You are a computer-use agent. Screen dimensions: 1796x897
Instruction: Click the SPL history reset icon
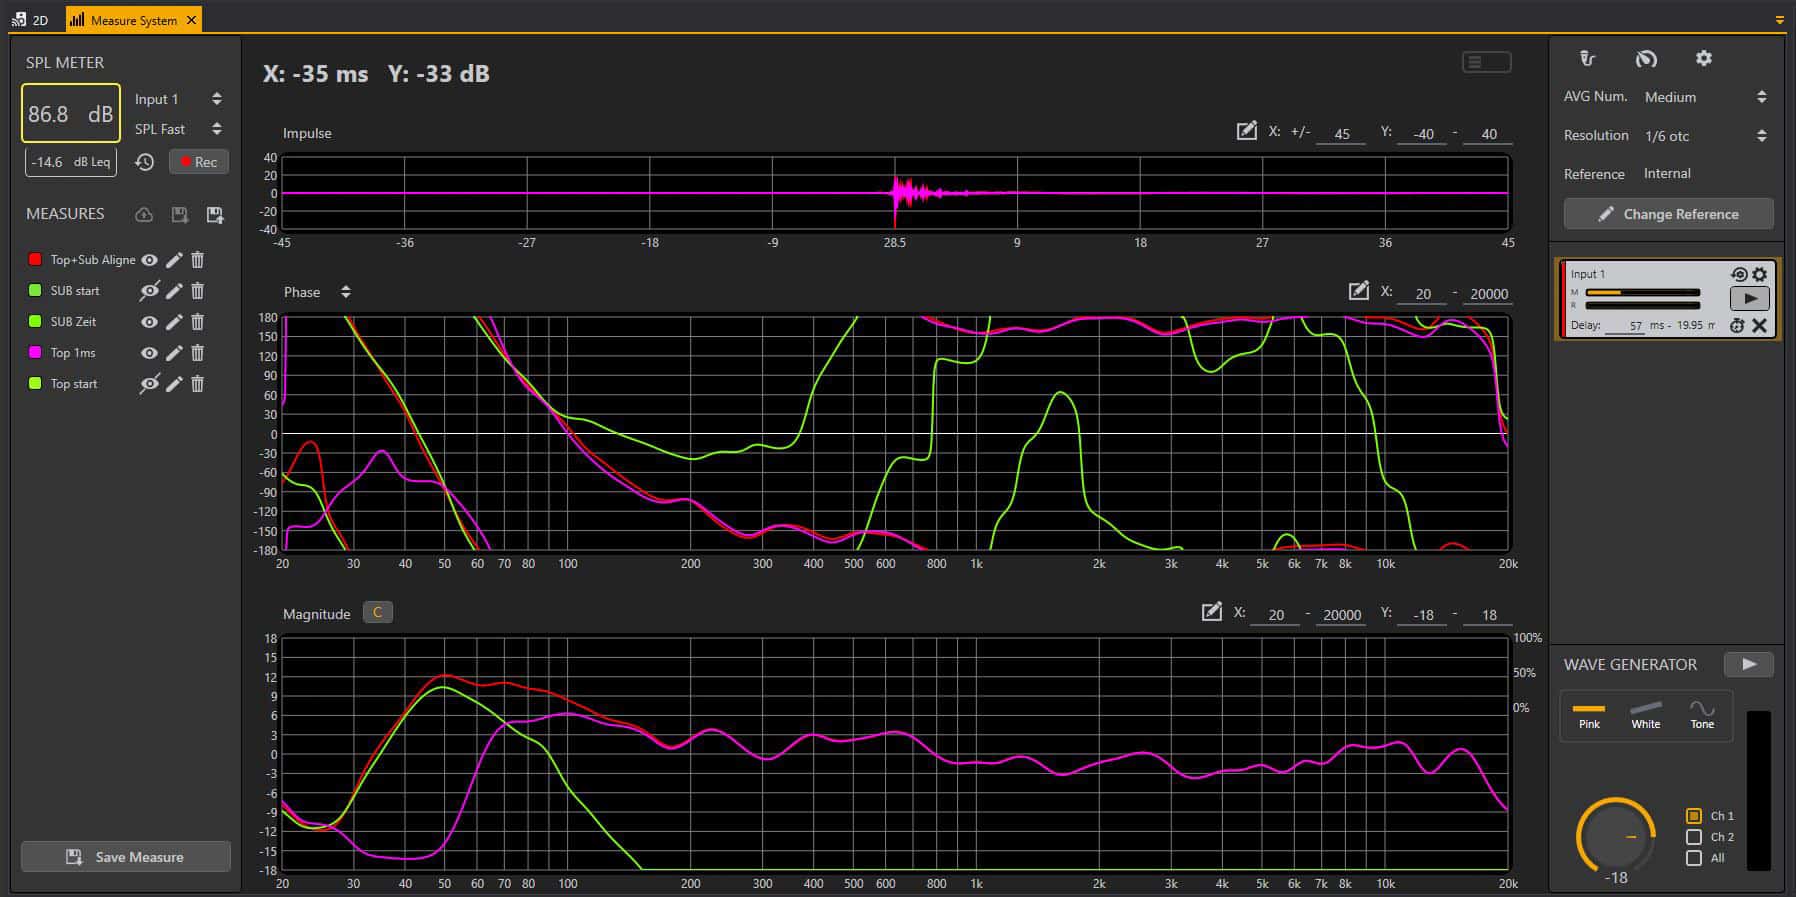145,162
